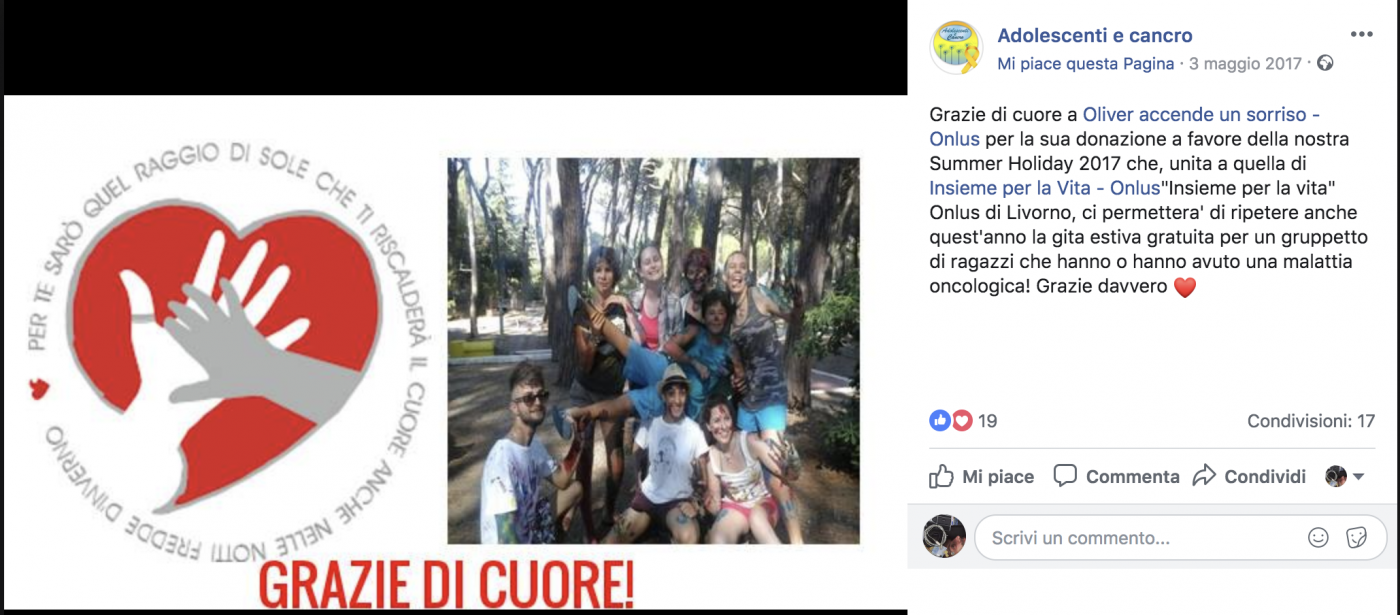
Task: Click the Adolescenti e cancro page avatar
Action: tap(956, 48)
